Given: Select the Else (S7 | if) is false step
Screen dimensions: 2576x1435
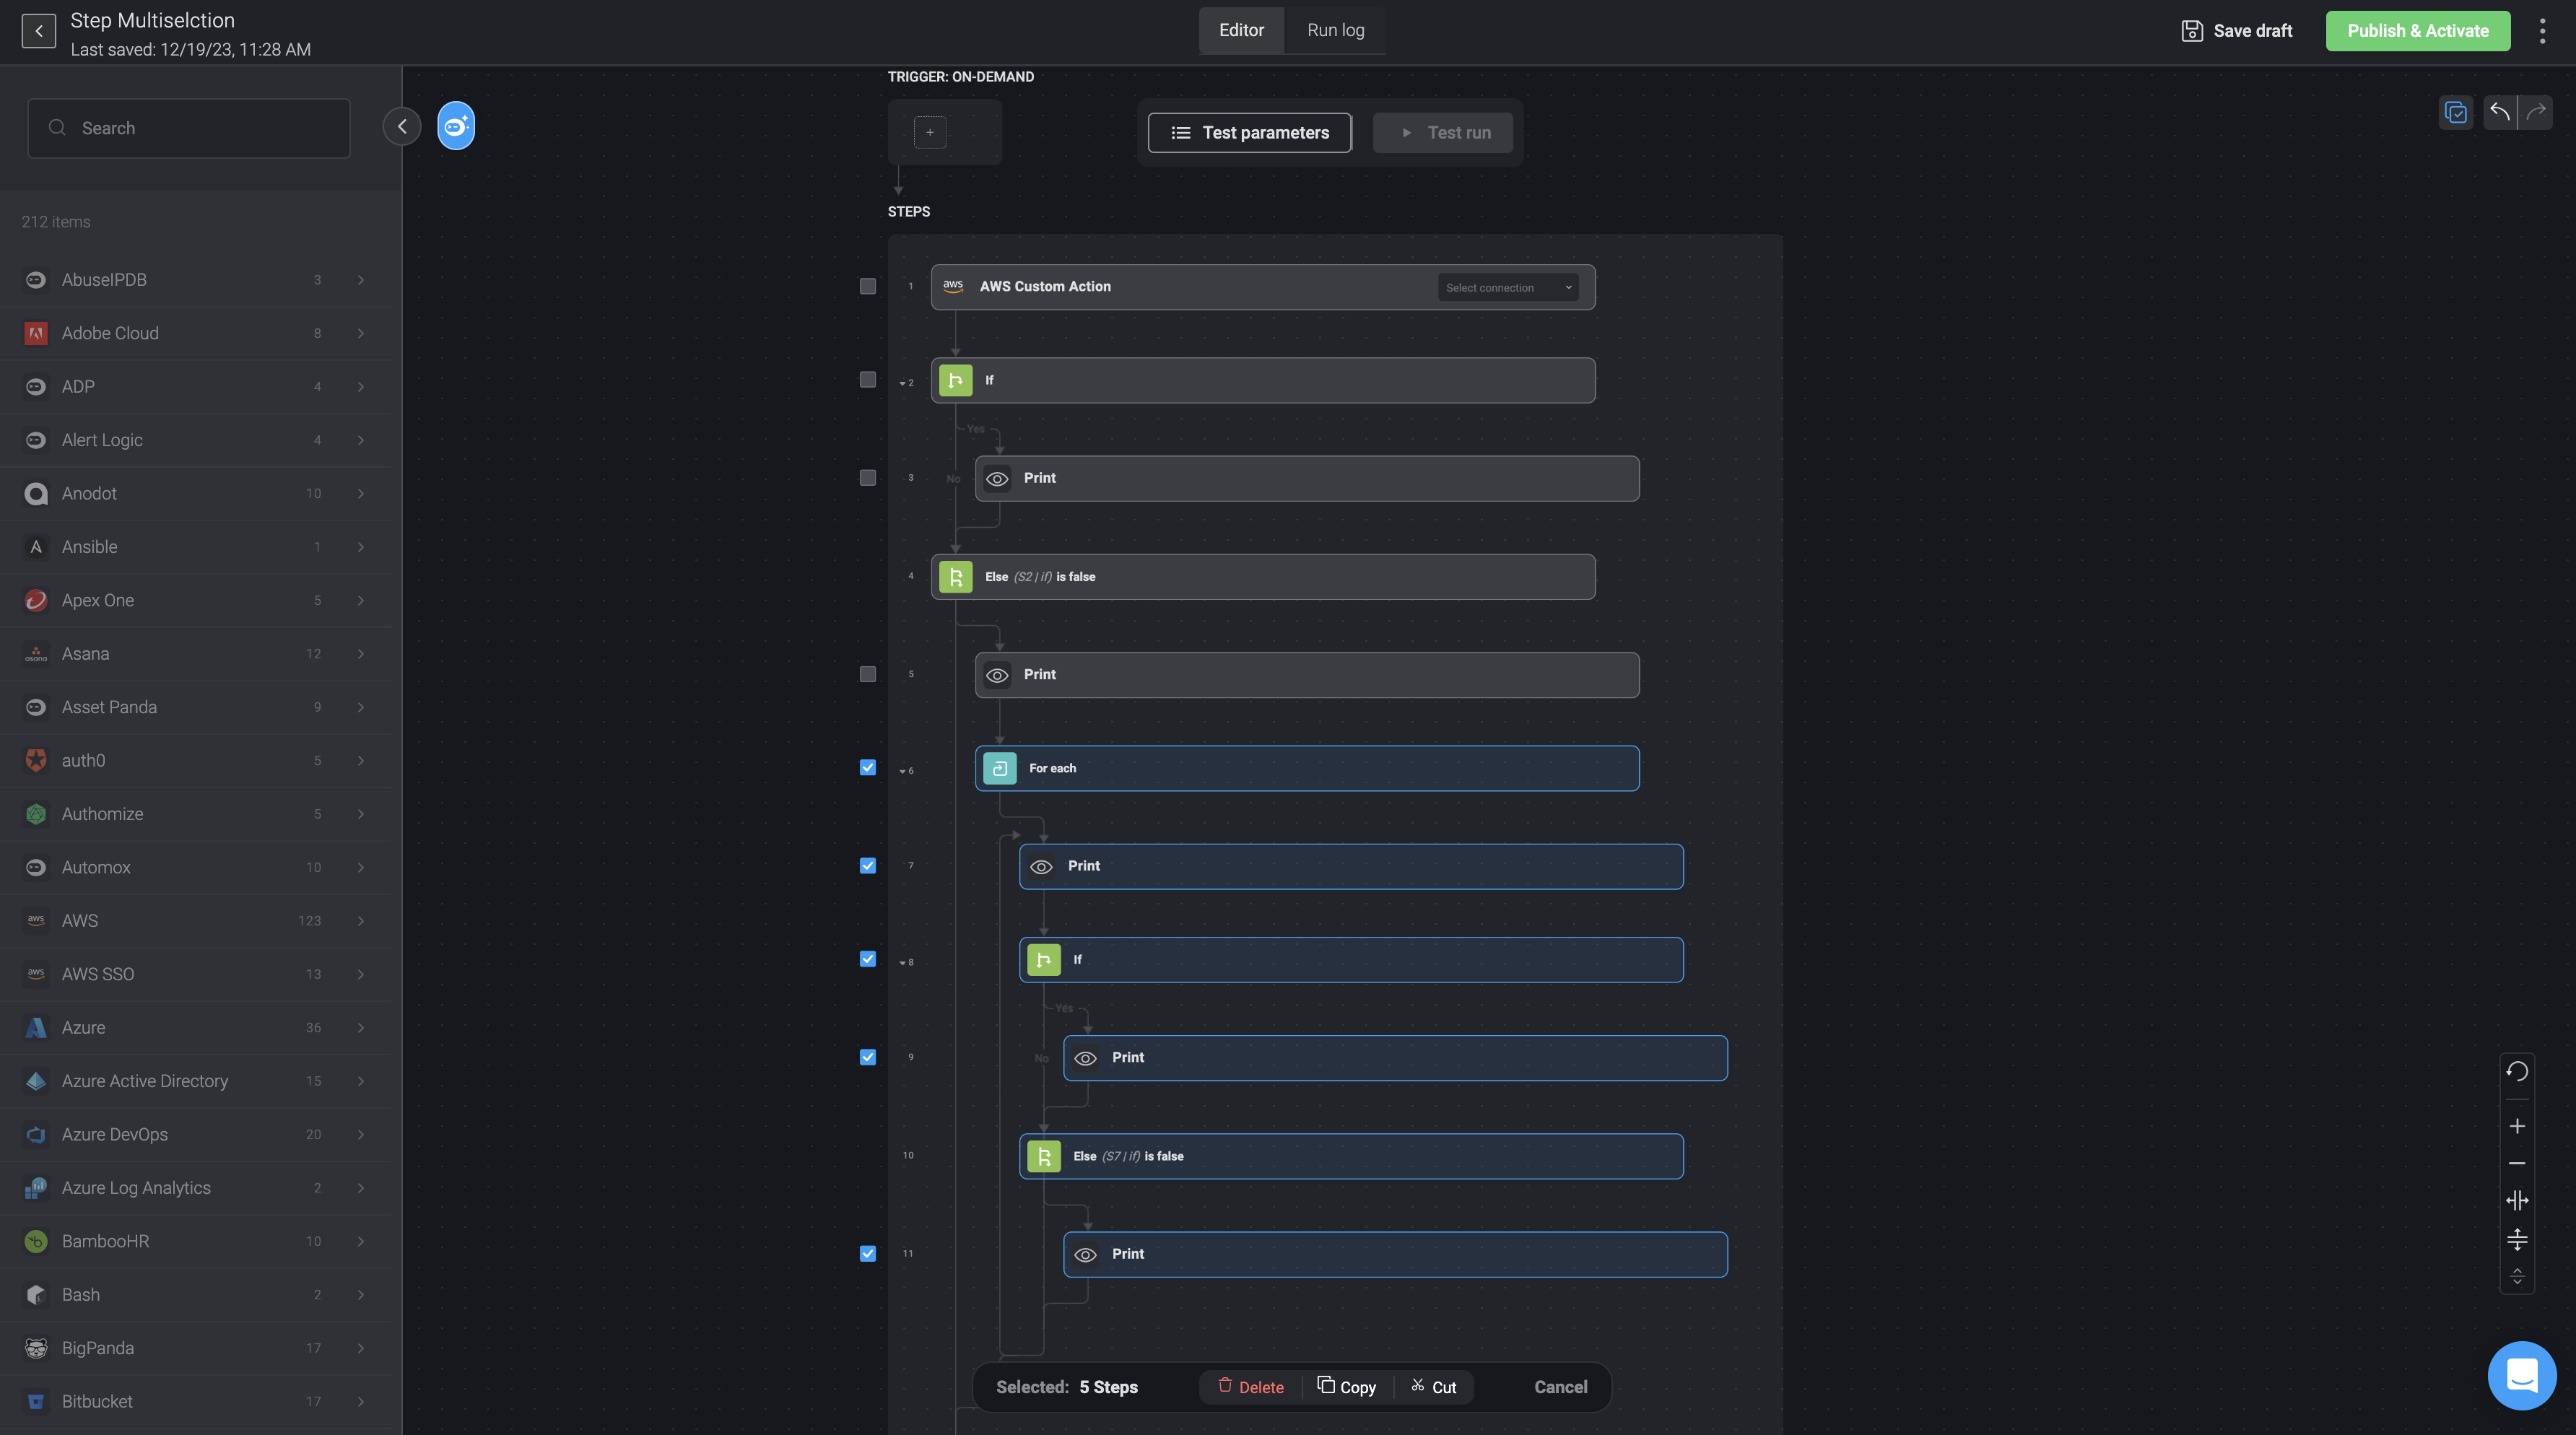Looking at the screenshot, I should (x=1351, y=1156).
